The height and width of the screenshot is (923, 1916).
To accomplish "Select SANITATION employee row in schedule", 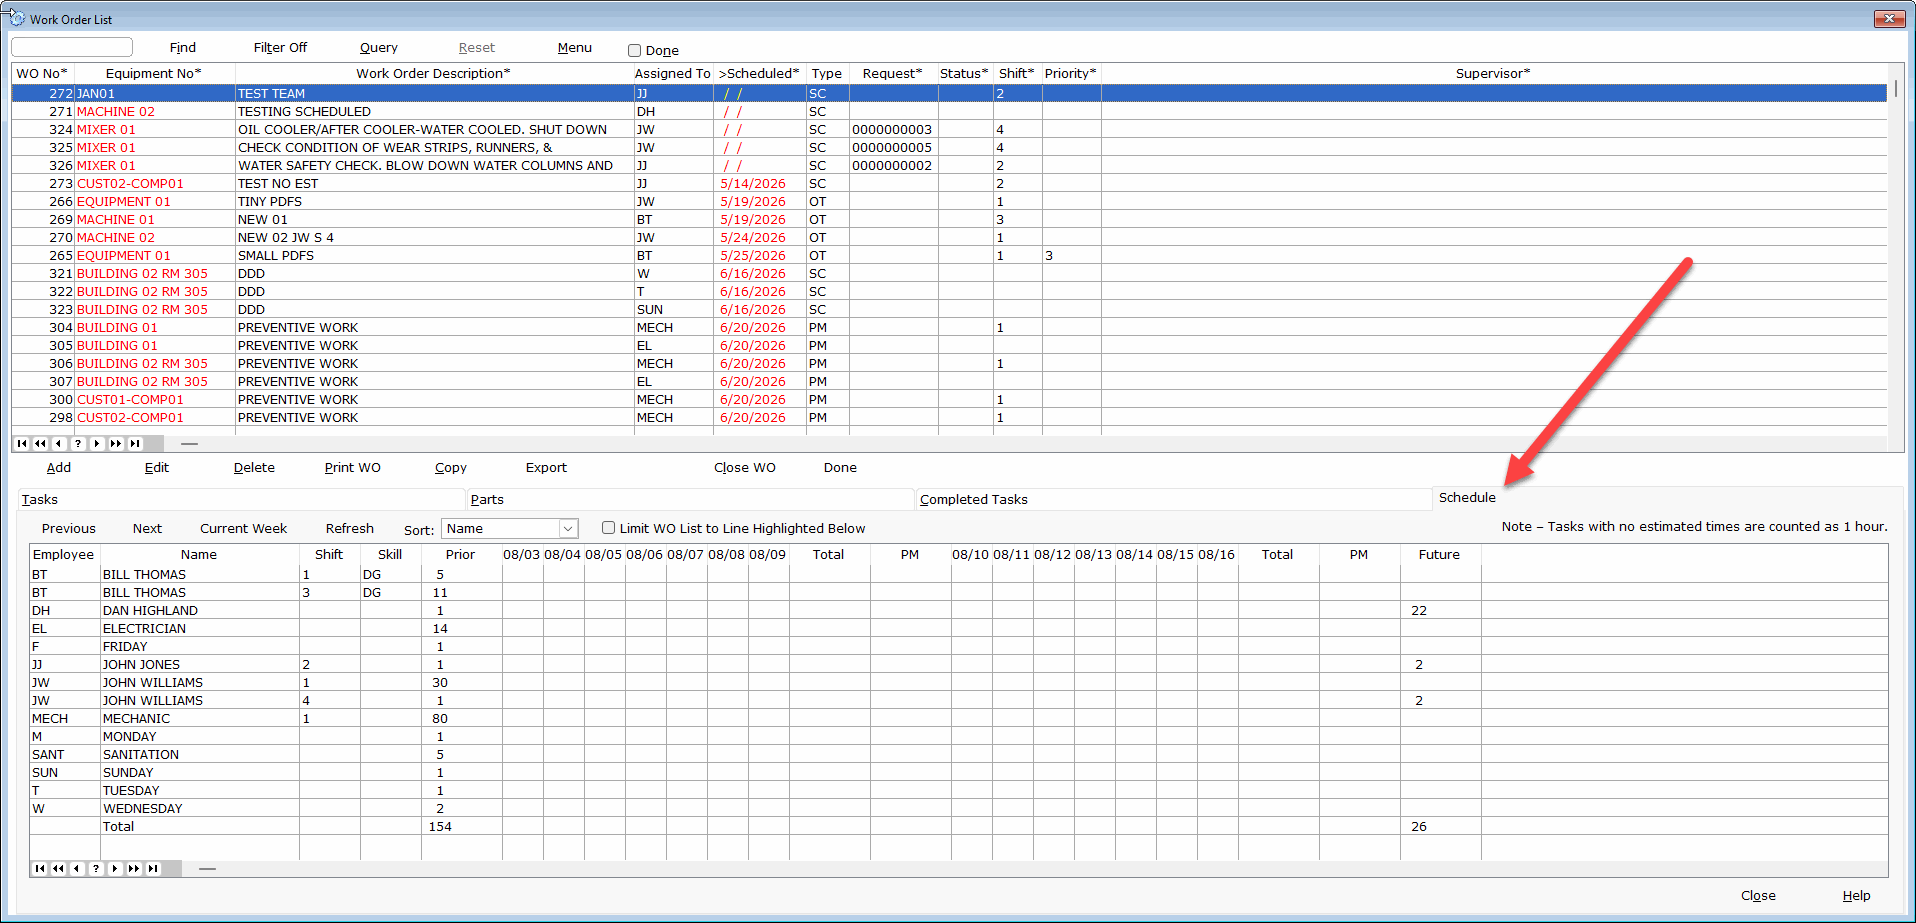I will pyautogui.click(x=958, y=754).
